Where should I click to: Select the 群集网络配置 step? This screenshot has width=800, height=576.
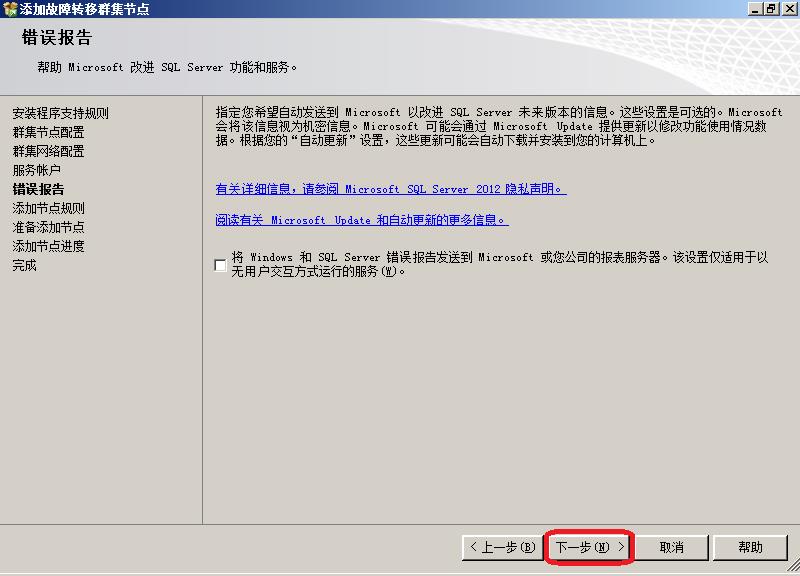coord(48,151)
